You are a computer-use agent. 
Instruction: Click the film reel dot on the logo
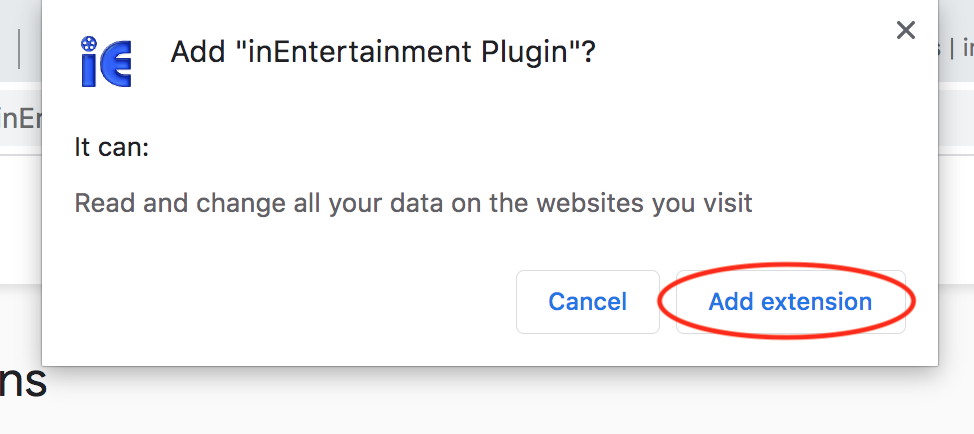(89, 43)
